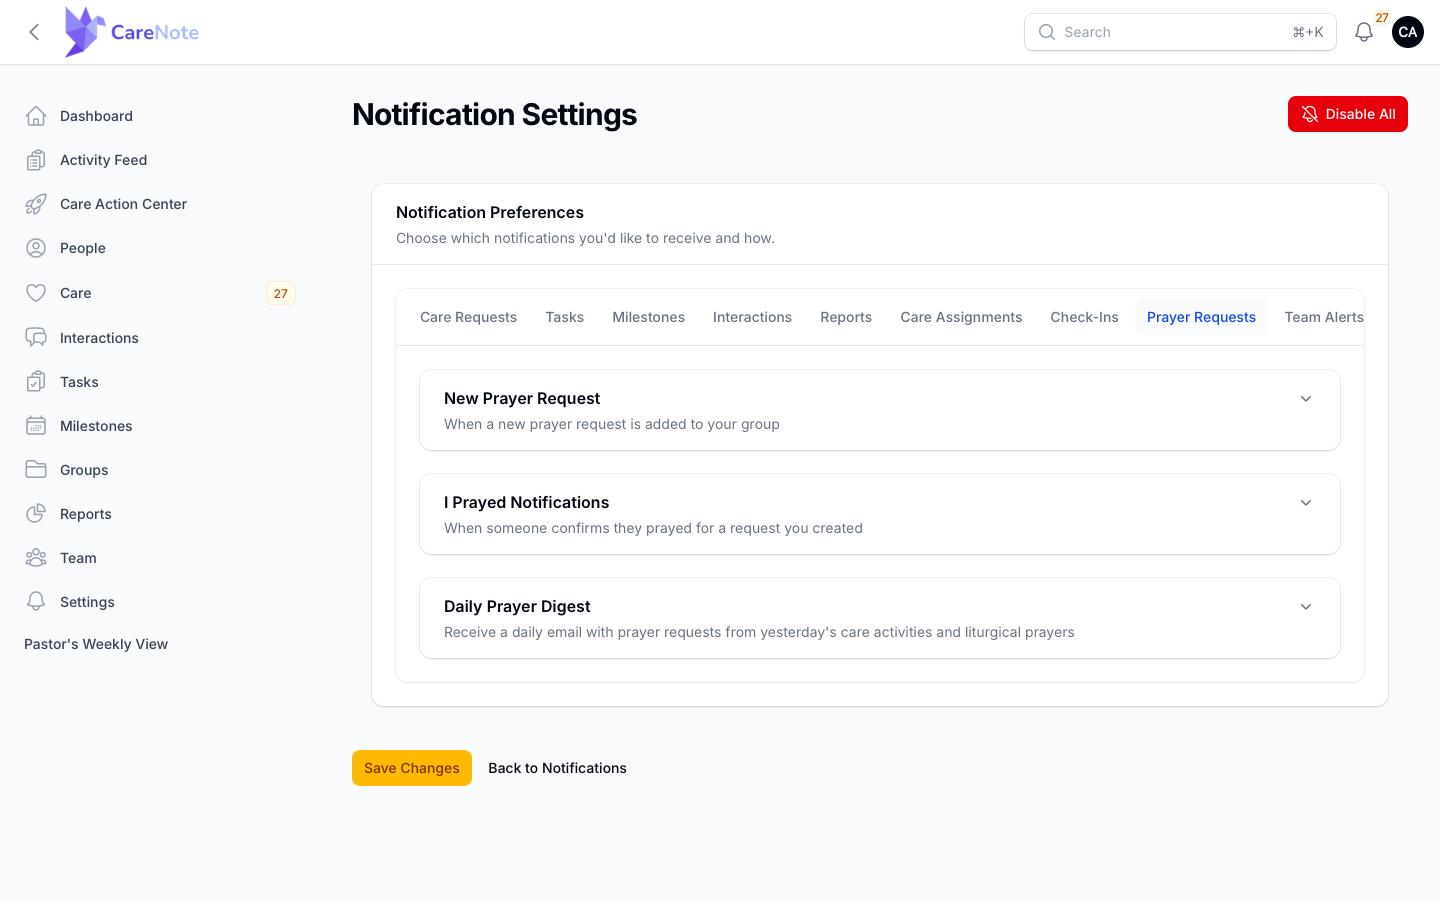Click the Tasks checklist icon

tap(36, 382)
